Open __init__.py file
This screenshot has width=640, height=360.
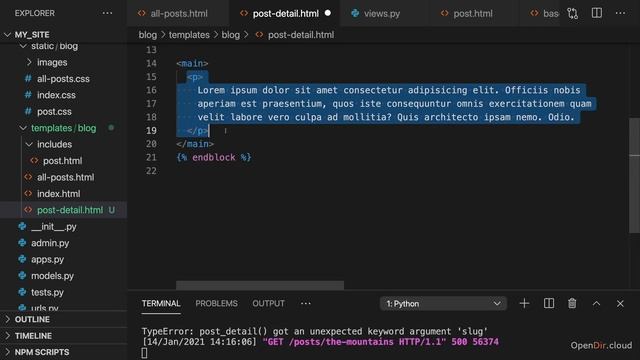(53, 227)
